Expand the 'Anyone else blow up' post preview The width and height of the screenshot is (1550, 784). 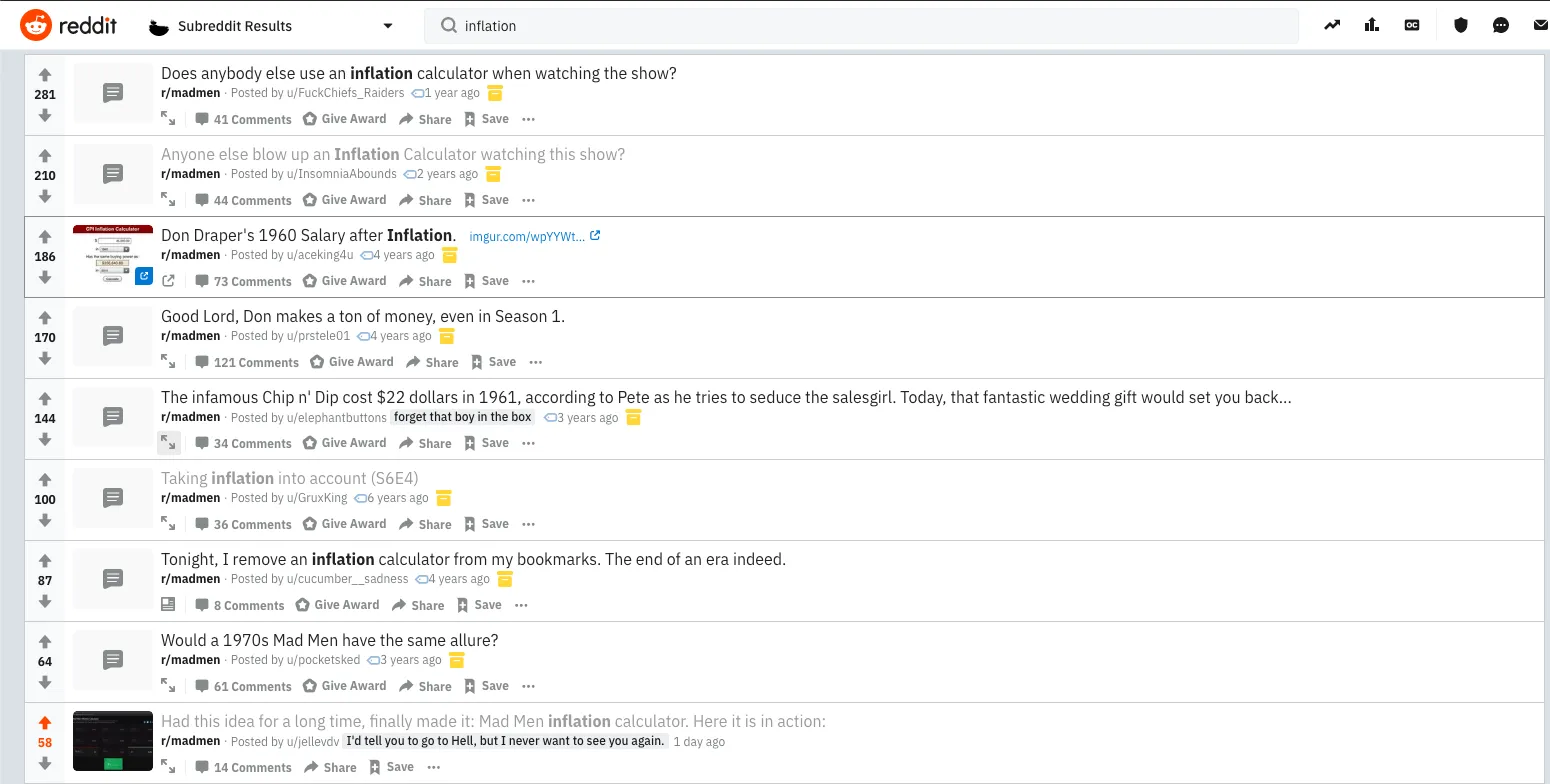click(168, 200)
